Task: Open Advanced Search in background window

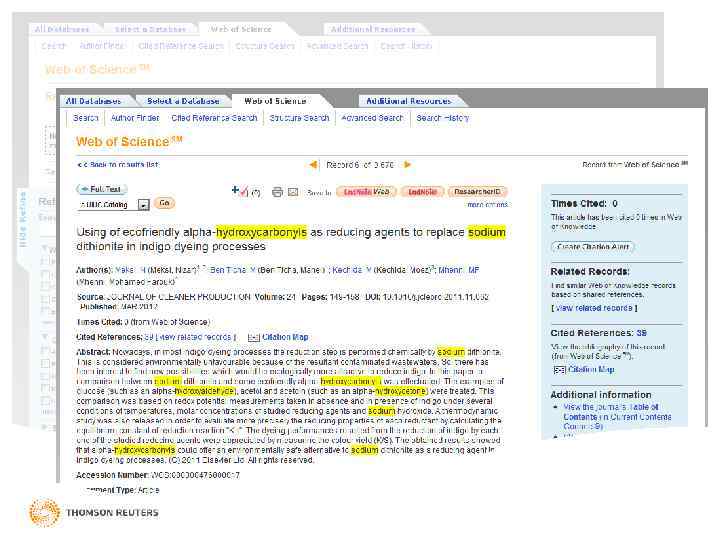Action: [x=337, y=46]
